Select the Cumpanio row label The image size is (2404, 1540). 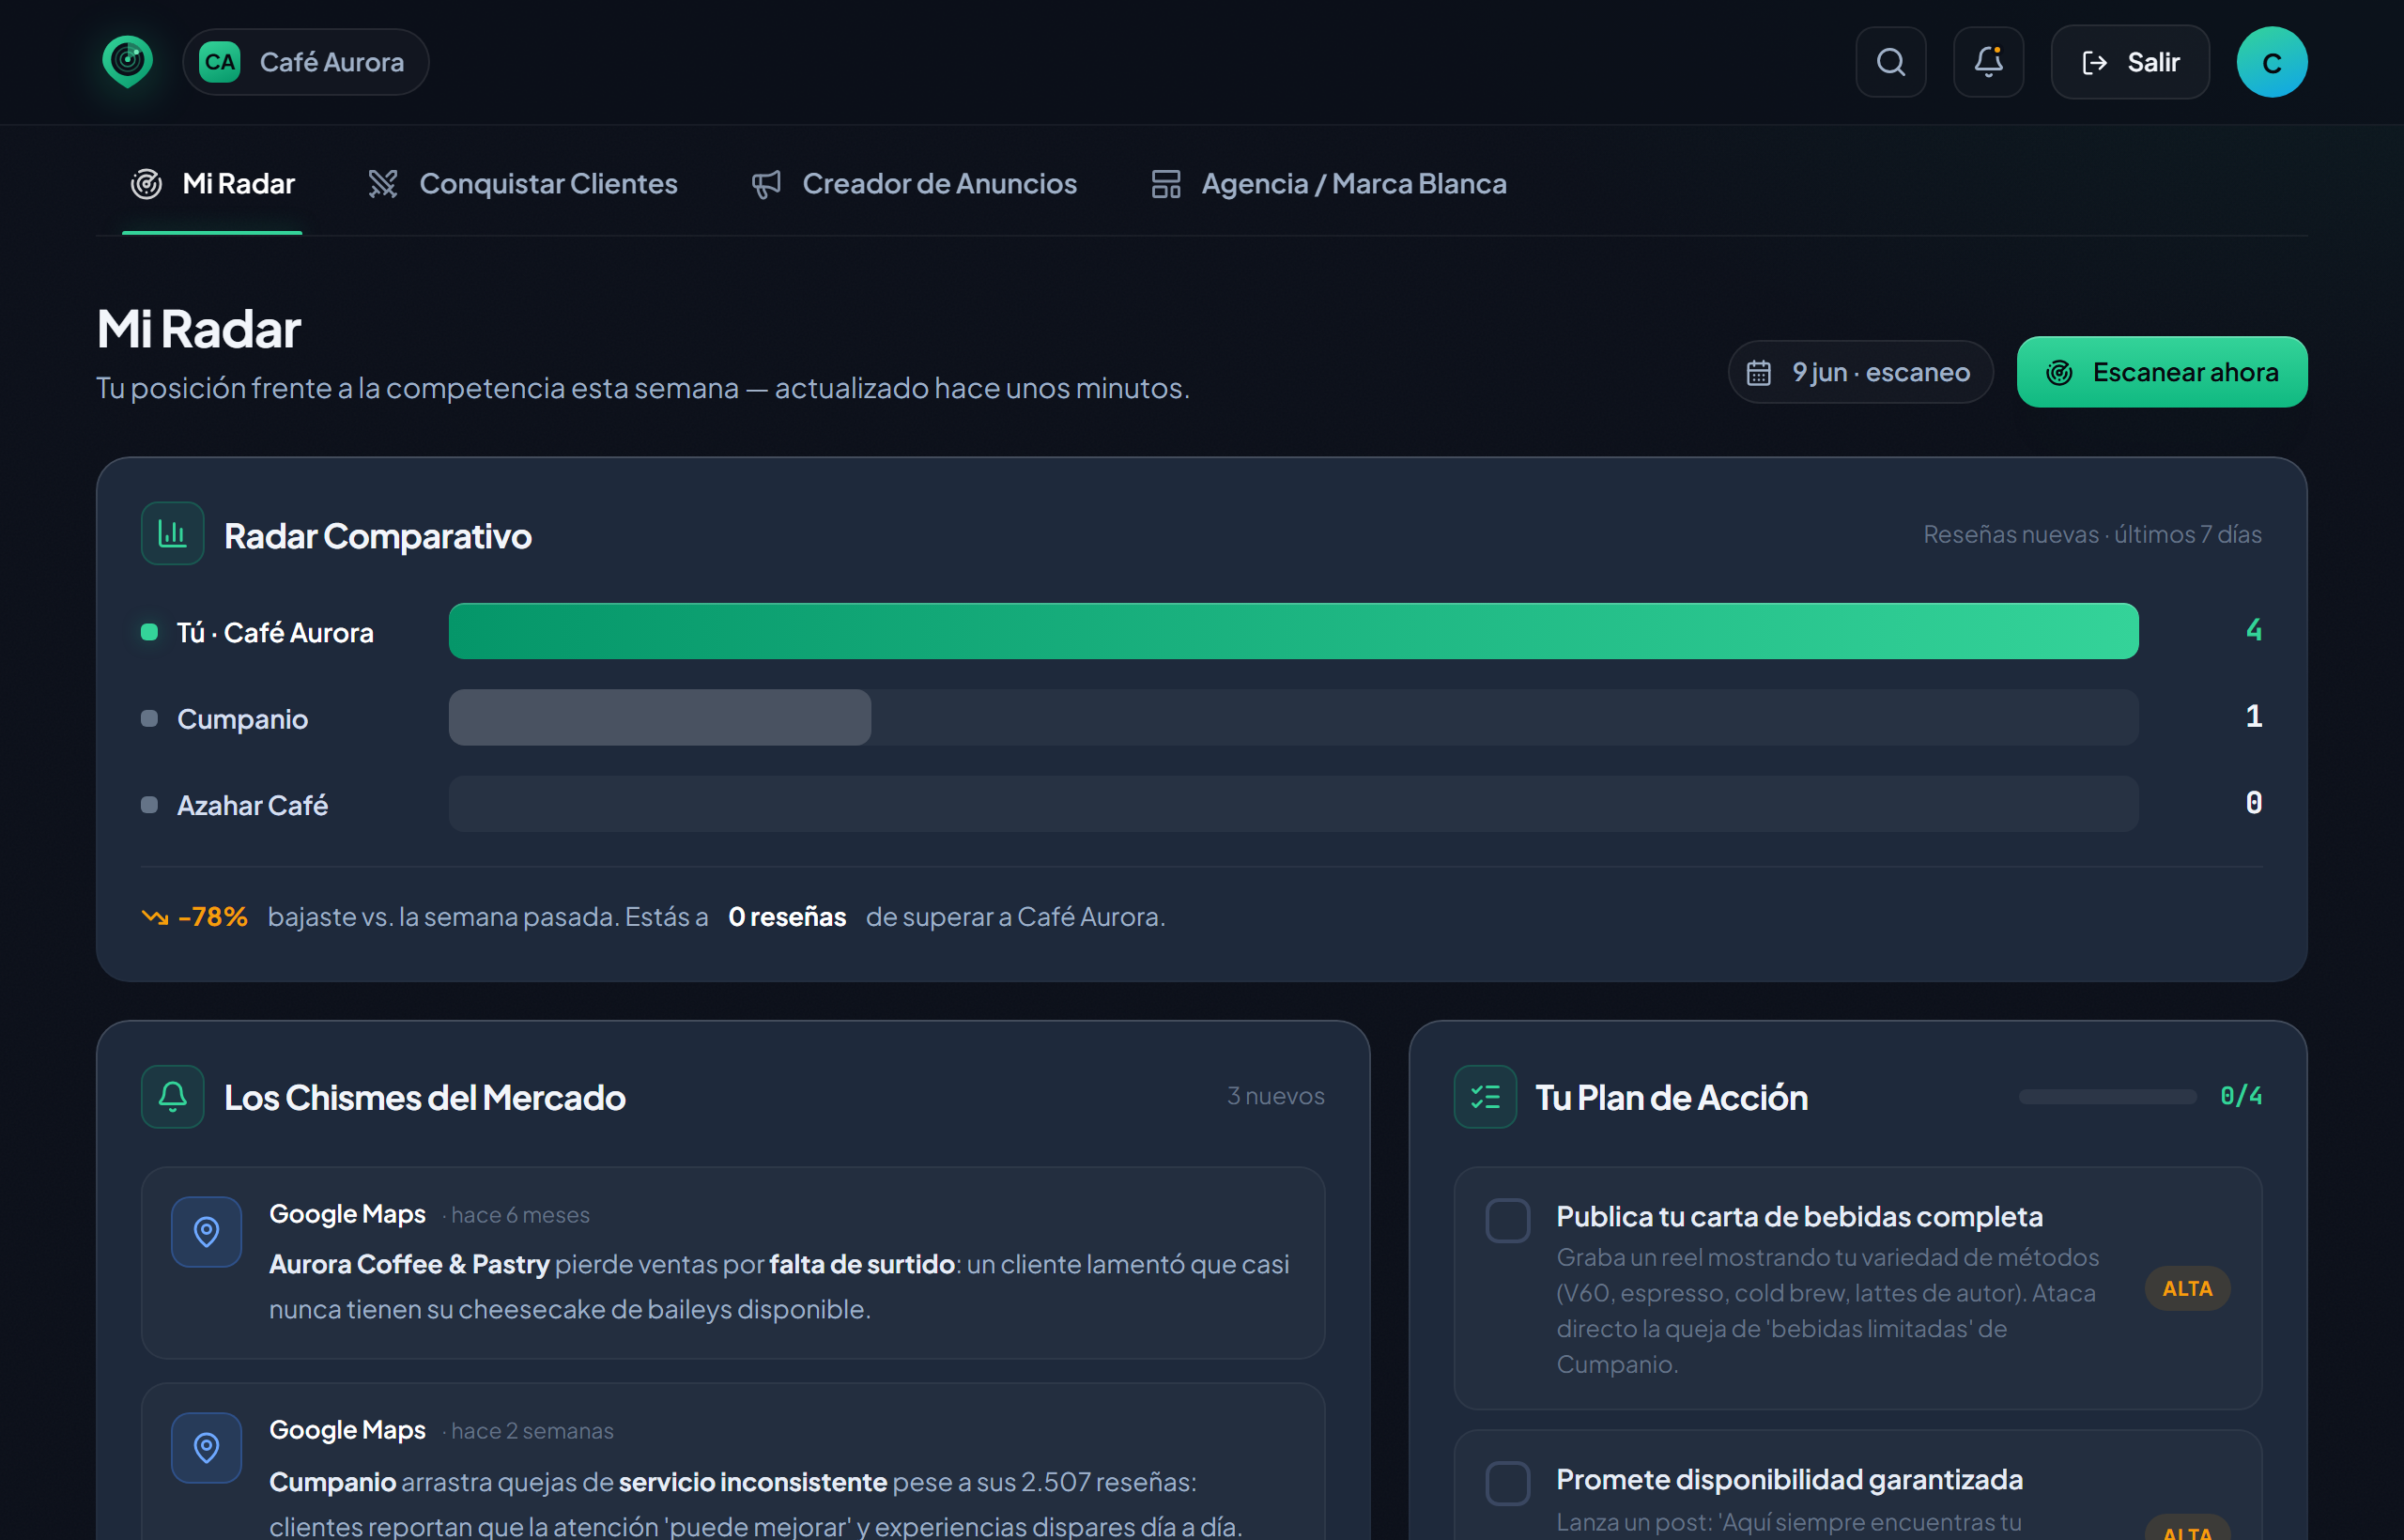coord(242,719)
